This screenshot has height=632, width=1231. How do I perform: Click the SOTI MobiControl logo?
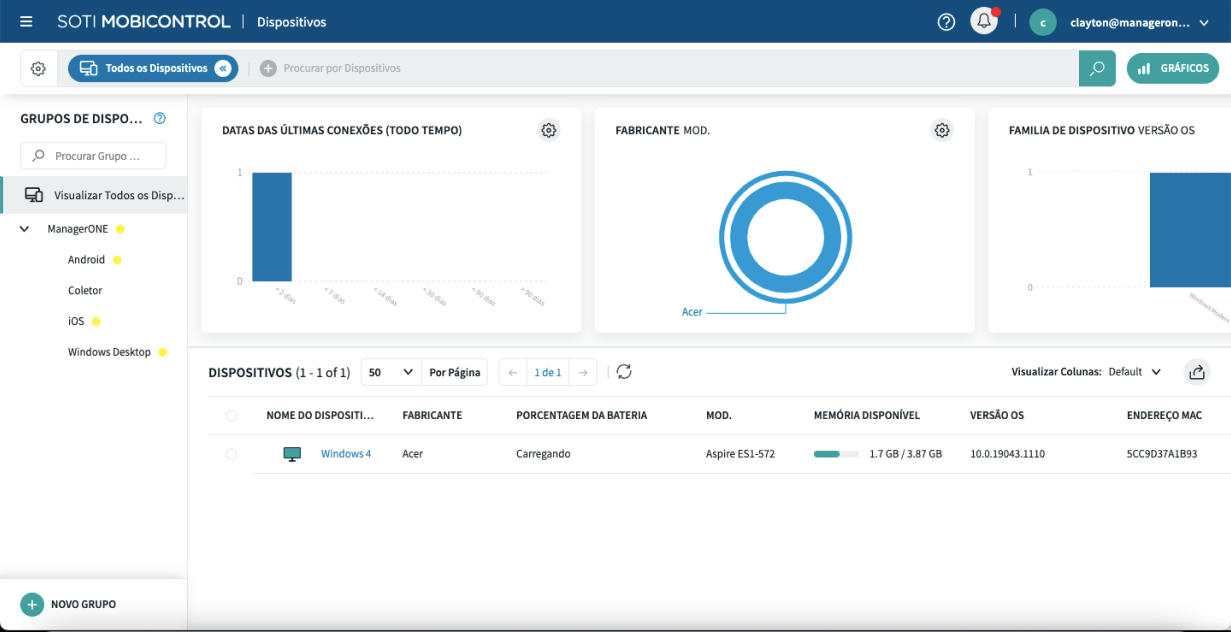(x=144, y=22)
